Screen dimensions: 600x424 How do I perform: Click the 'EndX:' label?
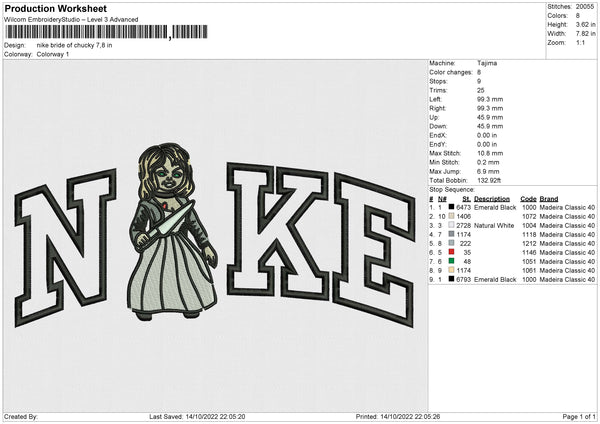(438, 135)
